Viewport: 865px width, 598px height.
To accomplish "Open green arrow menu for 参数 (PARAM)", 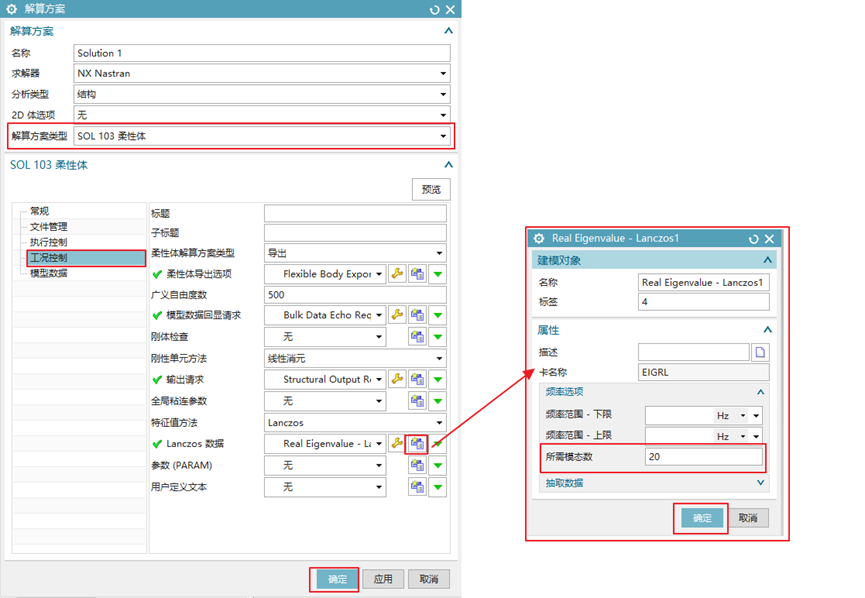I will tap(437, 466).
